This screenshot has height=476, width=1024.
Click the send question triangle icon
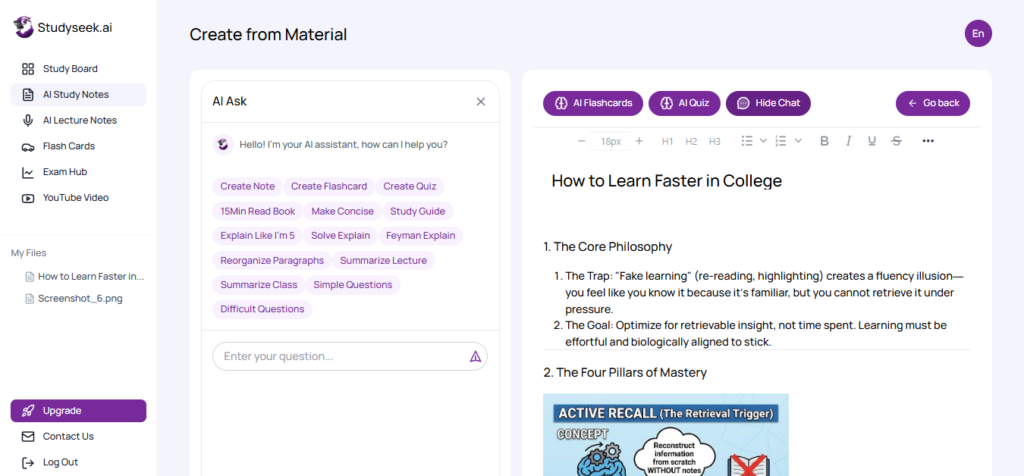point(475,357)
